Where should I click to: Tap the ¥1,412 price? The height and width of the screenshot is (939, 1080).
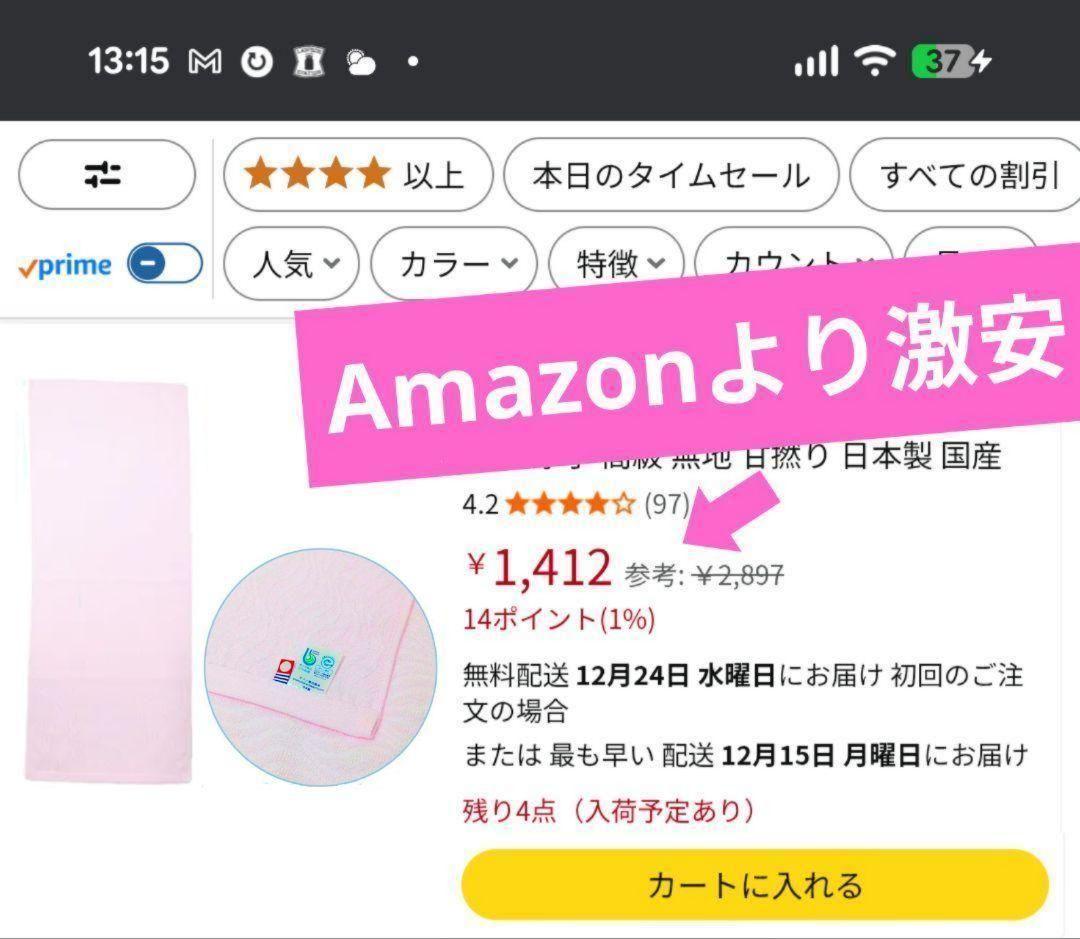540,568
